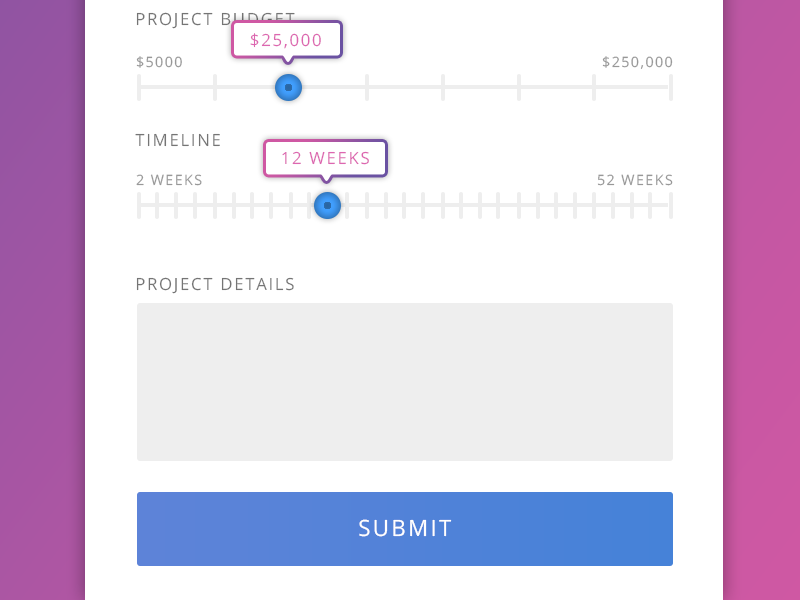Click the rightmost tick of the budget slider
The width and height of the screenshot is (800, 600).
click(x=670, y=87)
